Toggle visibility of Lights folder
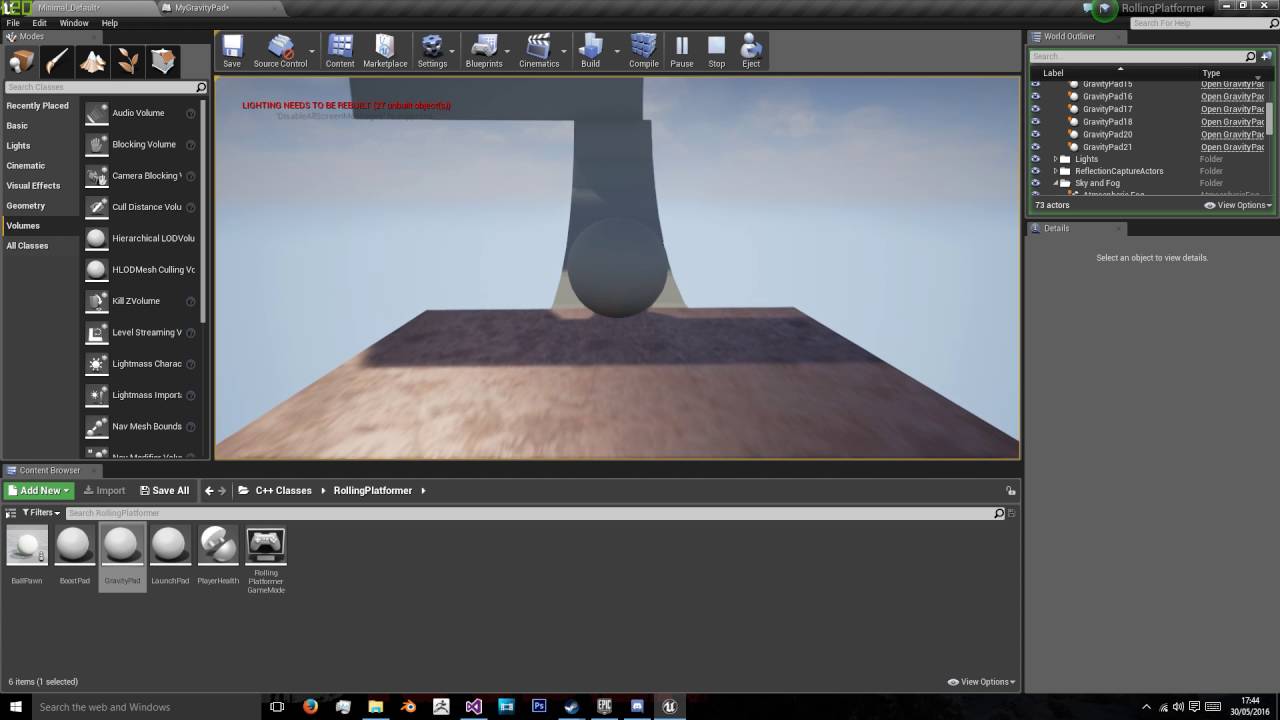Image resolution: width=1280 pixels, height=720 pixels. click(x=1036, y=159)
